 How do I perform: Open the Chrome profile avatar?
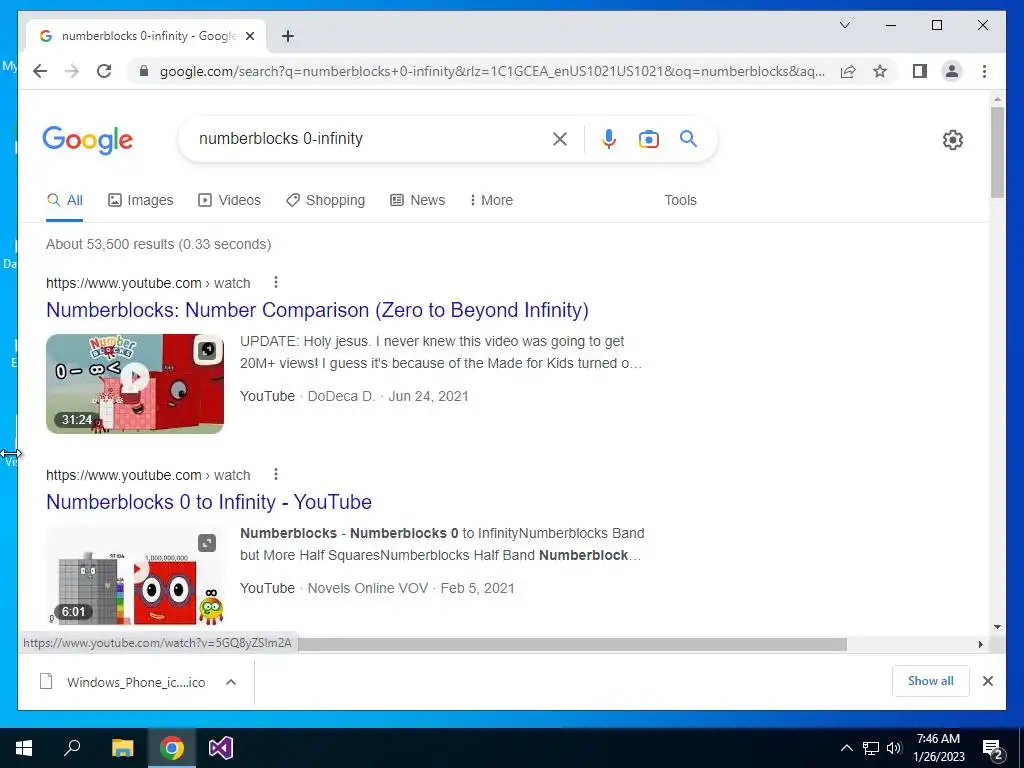[x=952, y=71]
